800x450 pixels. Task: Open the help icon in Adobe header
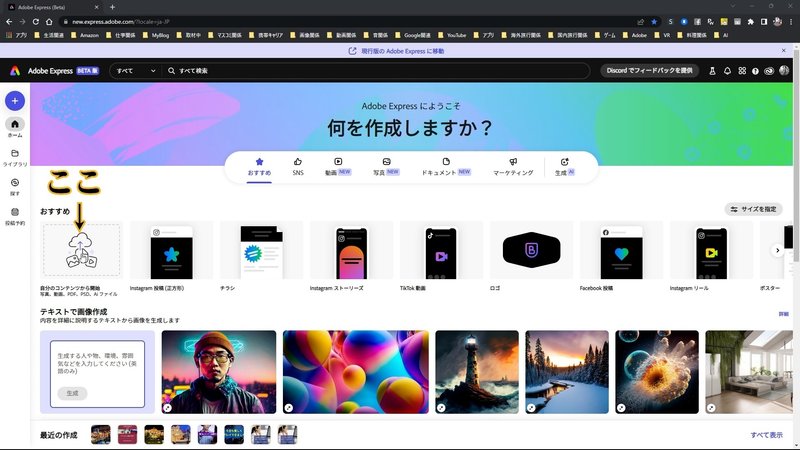pos(755,71)
